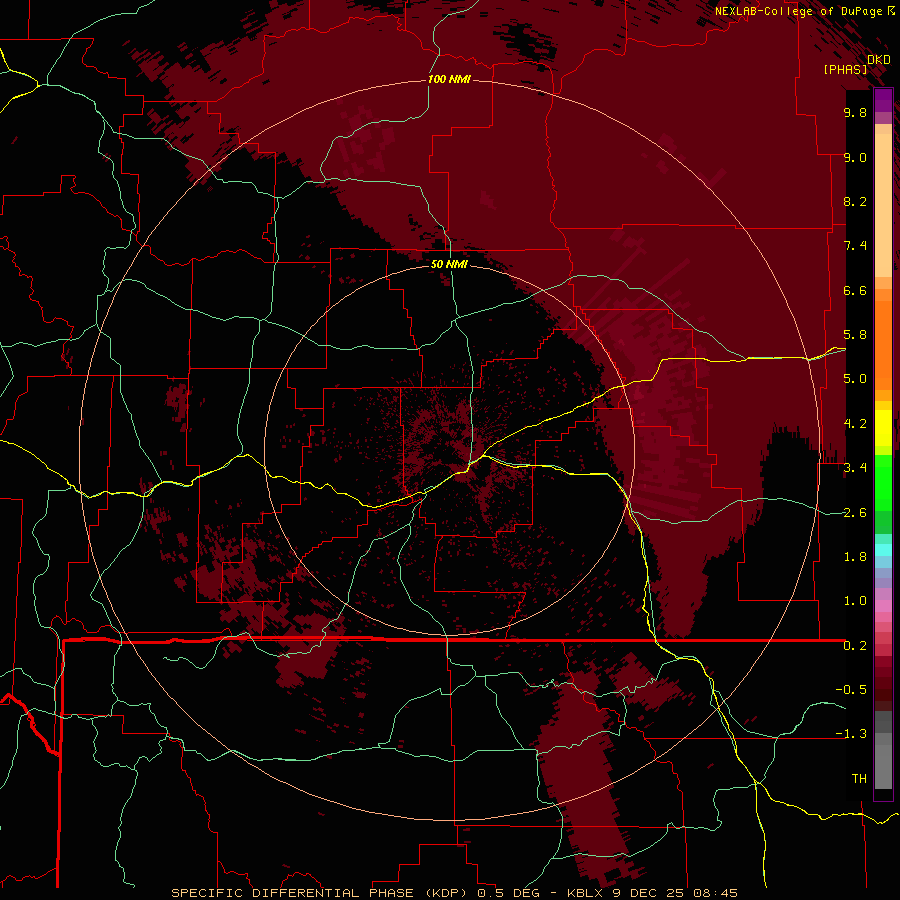The width and height of the screenshot is (900, 900).
Task: Click the 6.6 scale value
Action: point(855,290)
